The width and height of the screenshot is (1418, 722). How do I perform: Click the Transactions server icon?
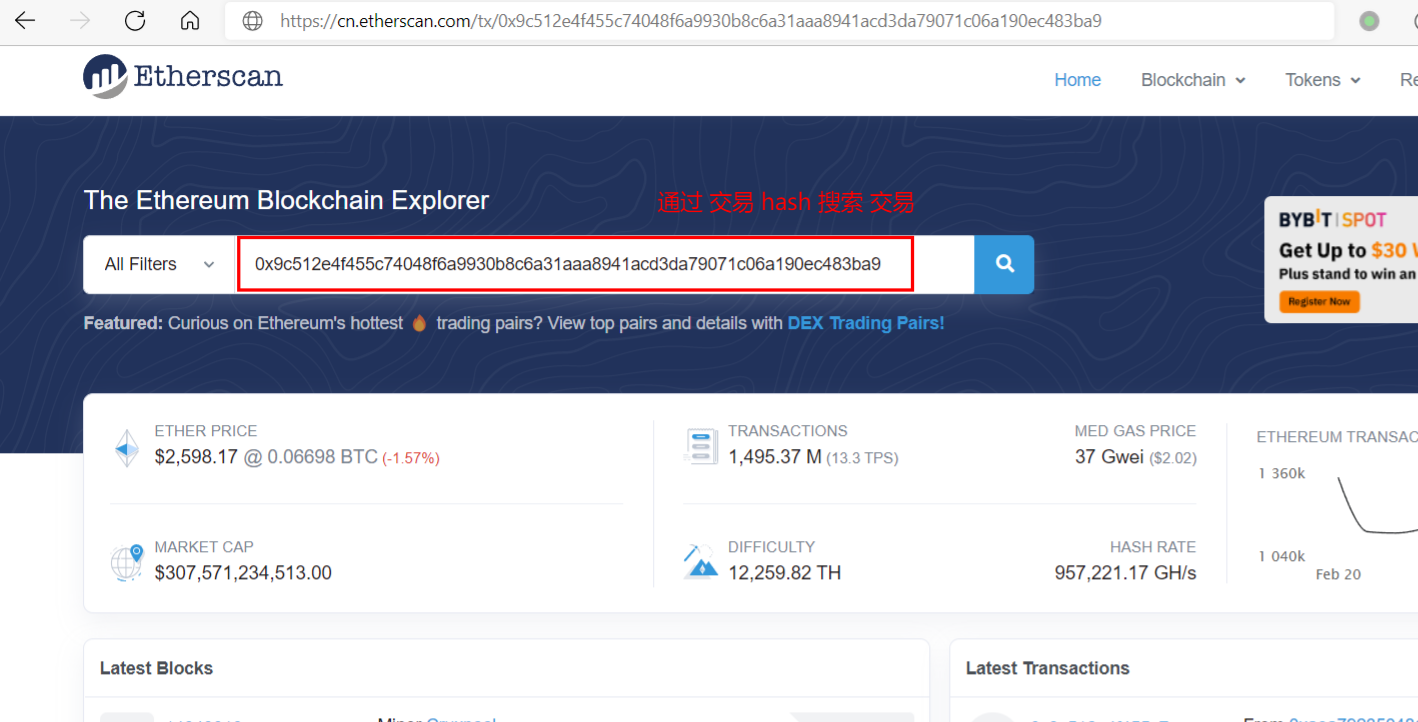701,447
